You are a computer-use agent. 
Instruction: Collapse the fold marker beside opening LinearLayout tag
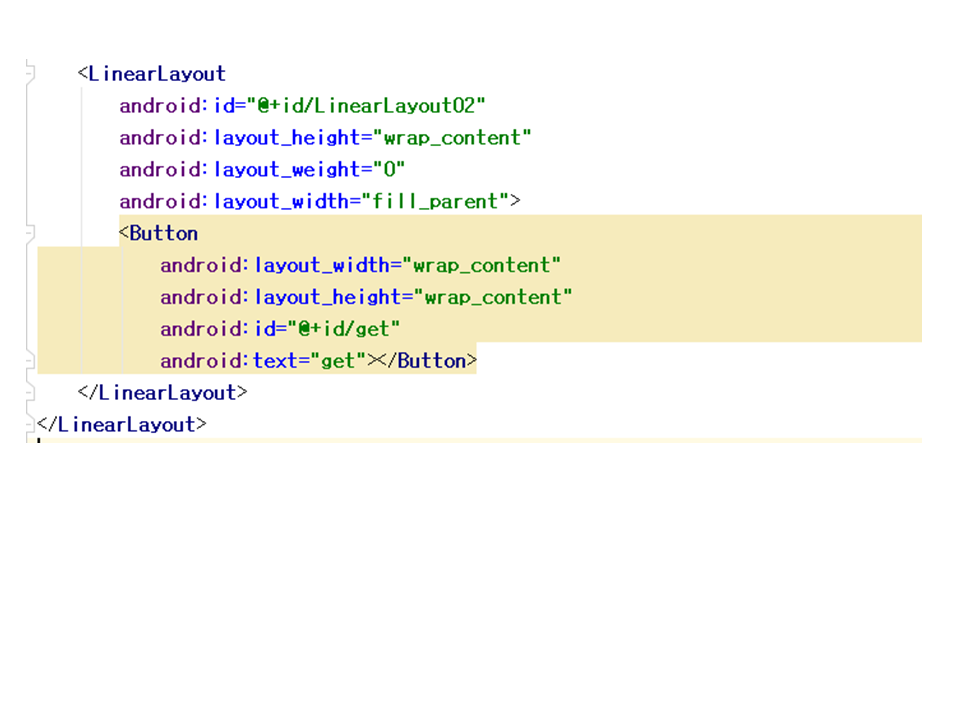(32, 74)
